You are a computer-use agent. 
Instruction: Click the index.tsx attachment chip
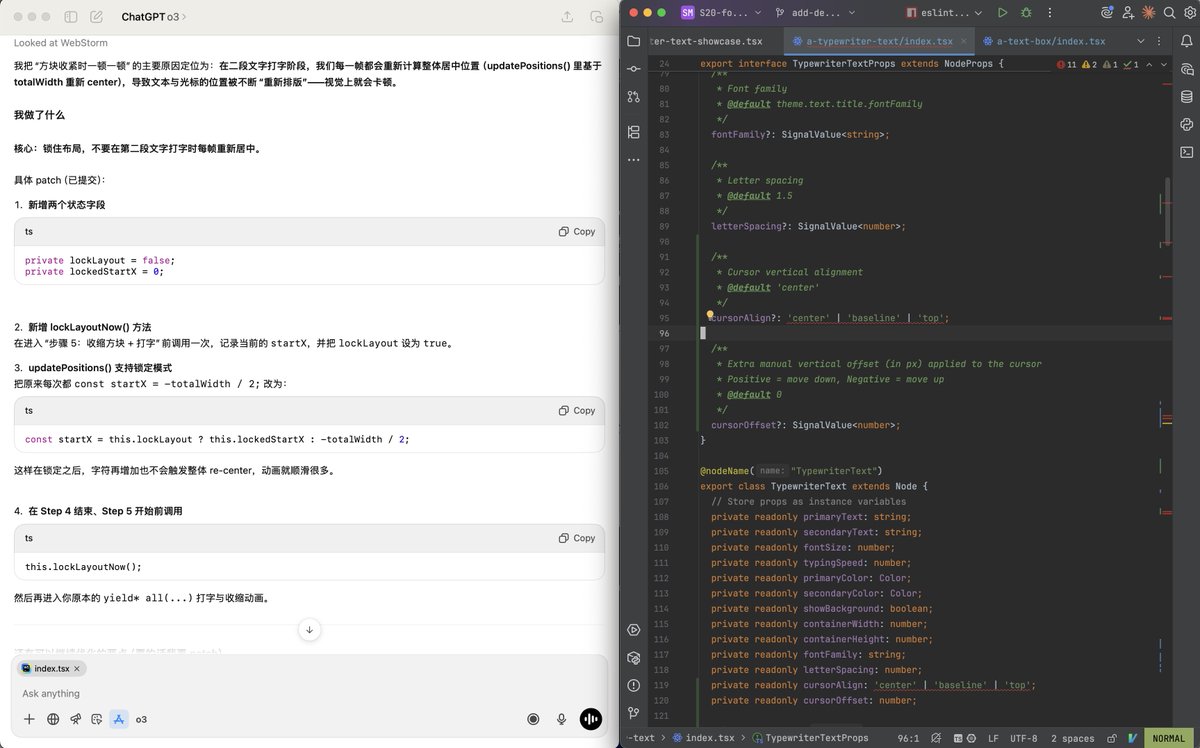click(52, 668)
